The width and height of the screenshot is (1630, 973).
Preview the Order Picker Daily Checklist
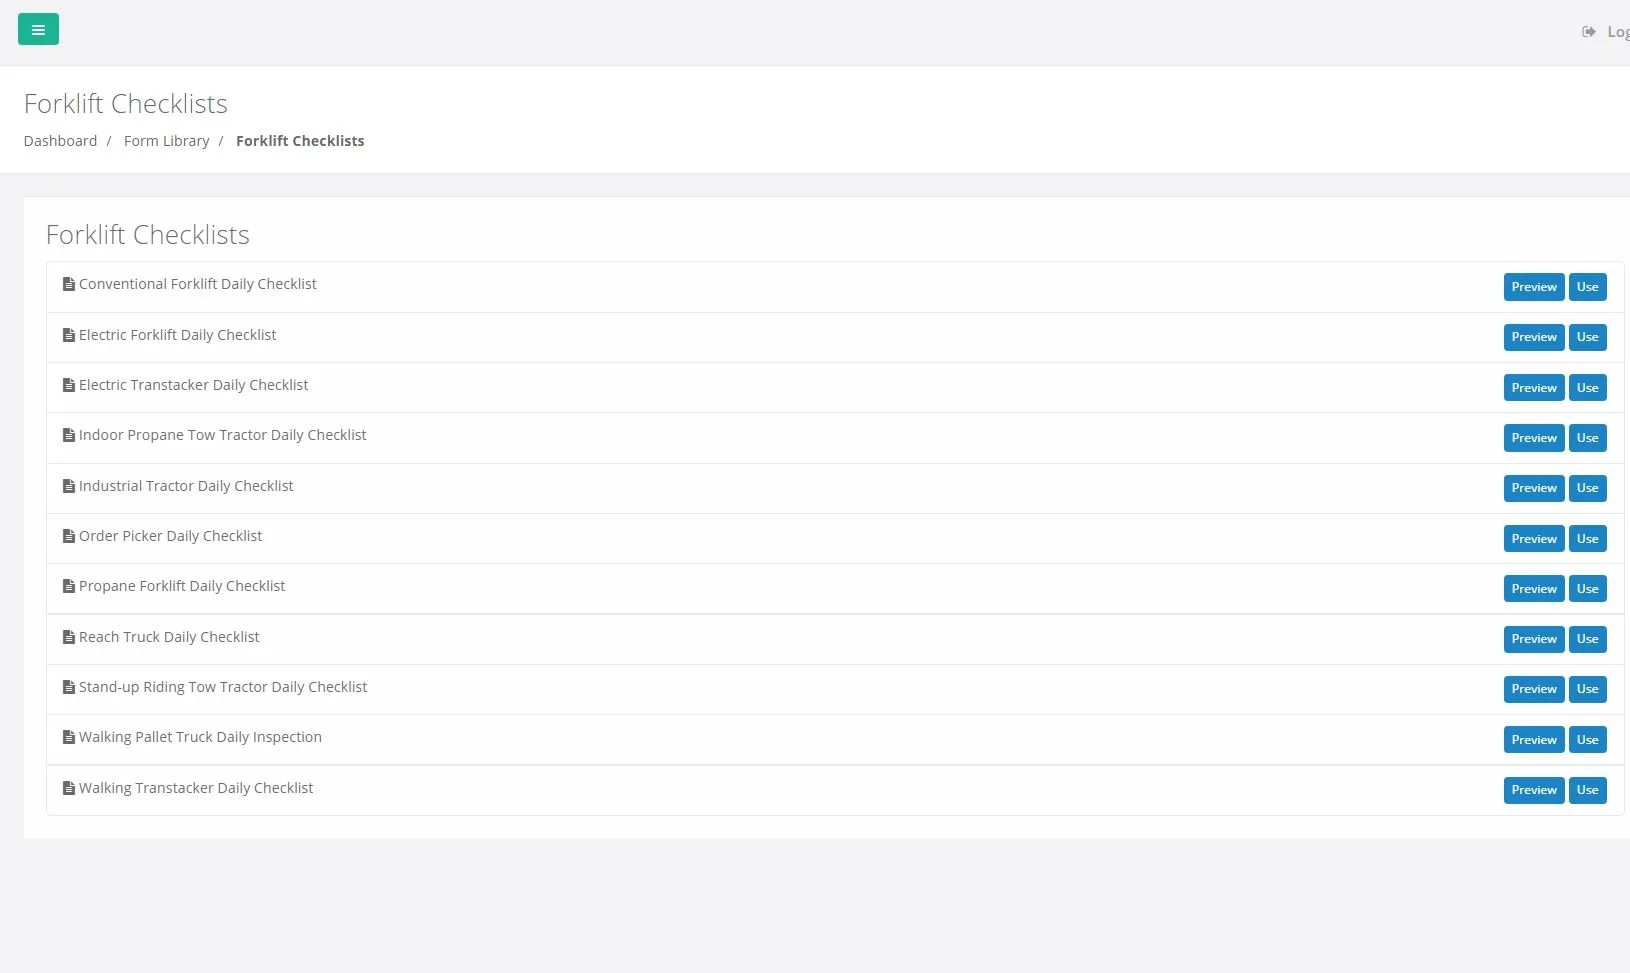click(1533, 539)
